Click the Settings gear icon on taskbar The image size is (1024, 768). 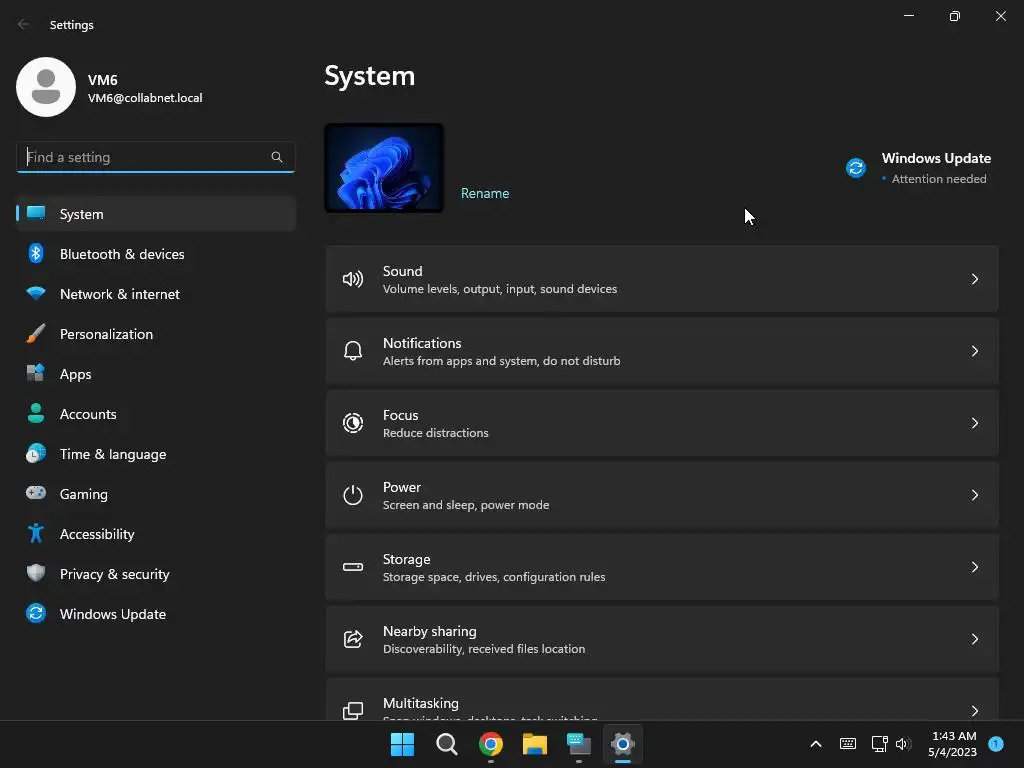coord(623,744)
